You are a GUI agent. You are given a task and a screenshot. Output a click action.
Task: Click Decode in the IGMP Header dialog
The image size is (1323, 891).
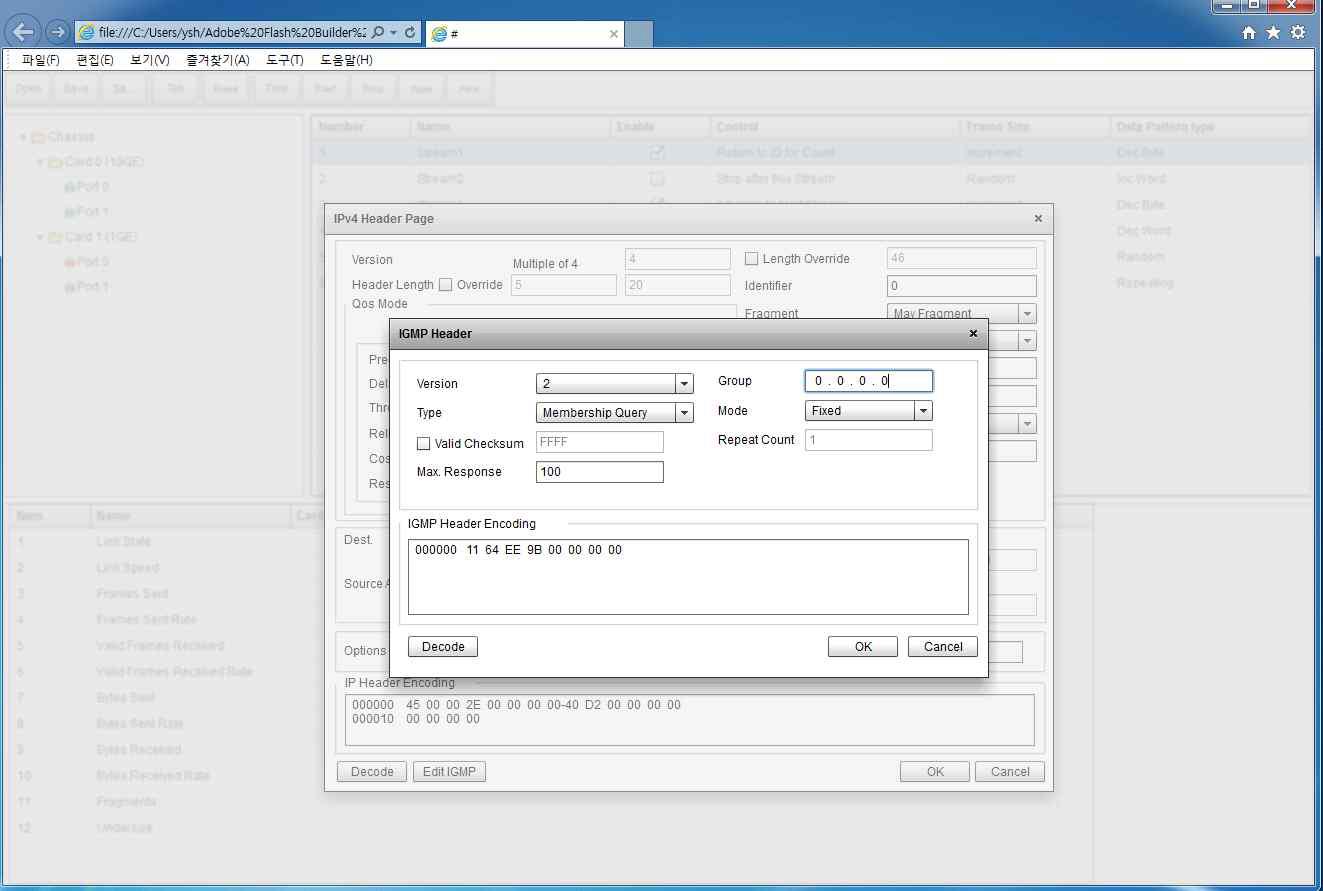pos(443,647)
